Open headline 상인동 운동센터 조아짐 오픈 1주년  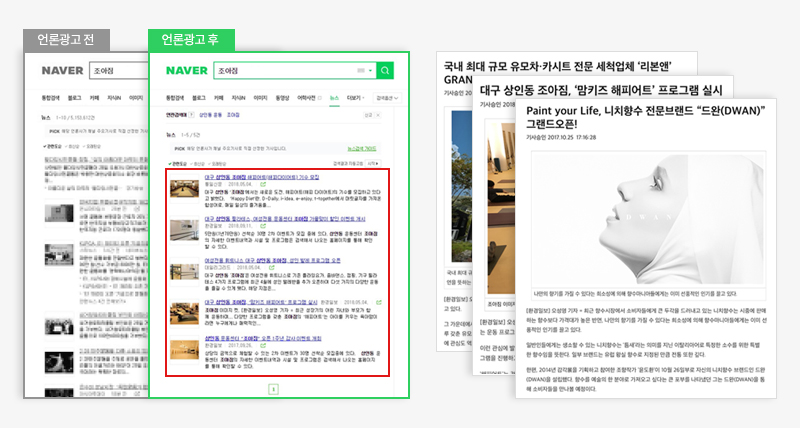pyautogui.click(x=263, y=338)
